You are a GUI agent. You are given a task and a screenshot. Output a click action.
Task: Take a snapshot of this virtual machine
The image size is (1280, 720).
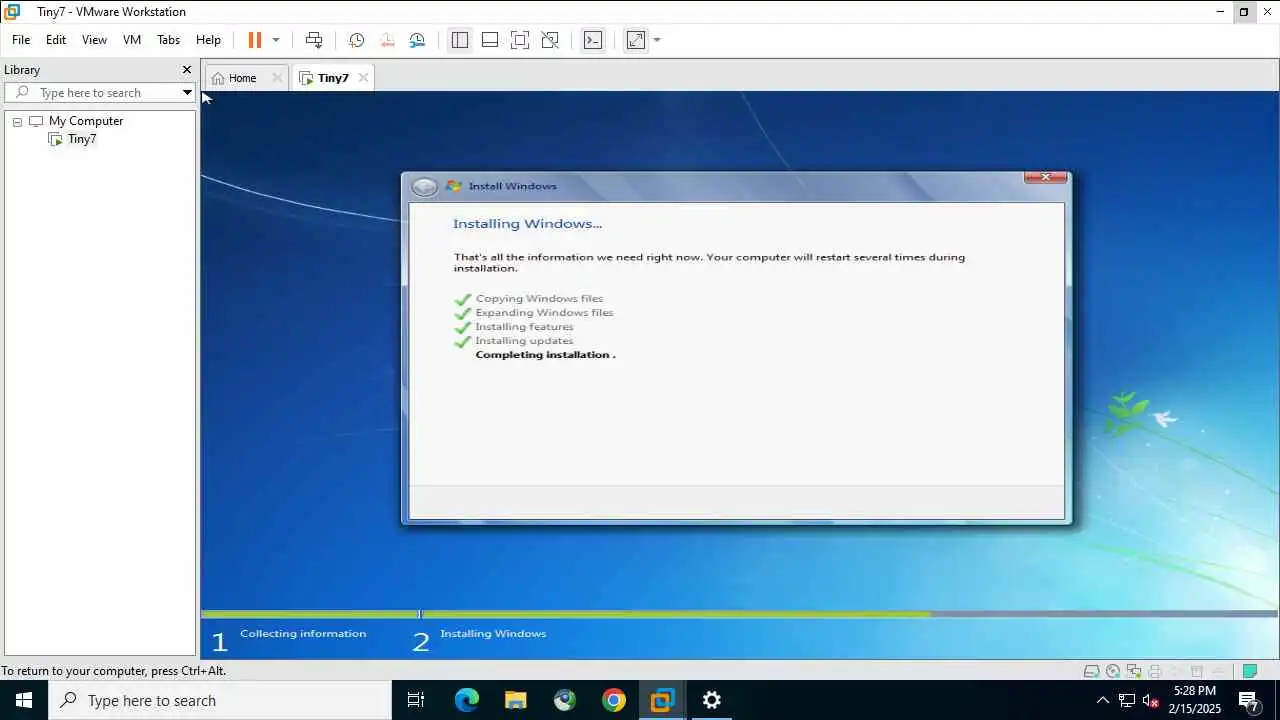[356, 40]
